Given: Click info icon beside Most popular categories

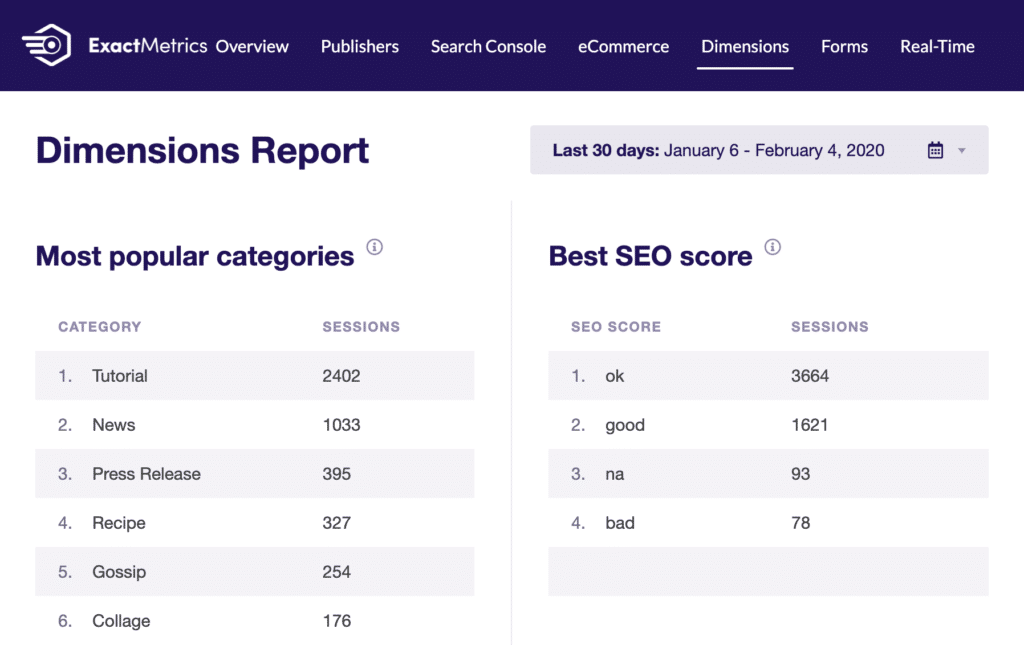Looking at the screenshot, I should pos(374,247).
